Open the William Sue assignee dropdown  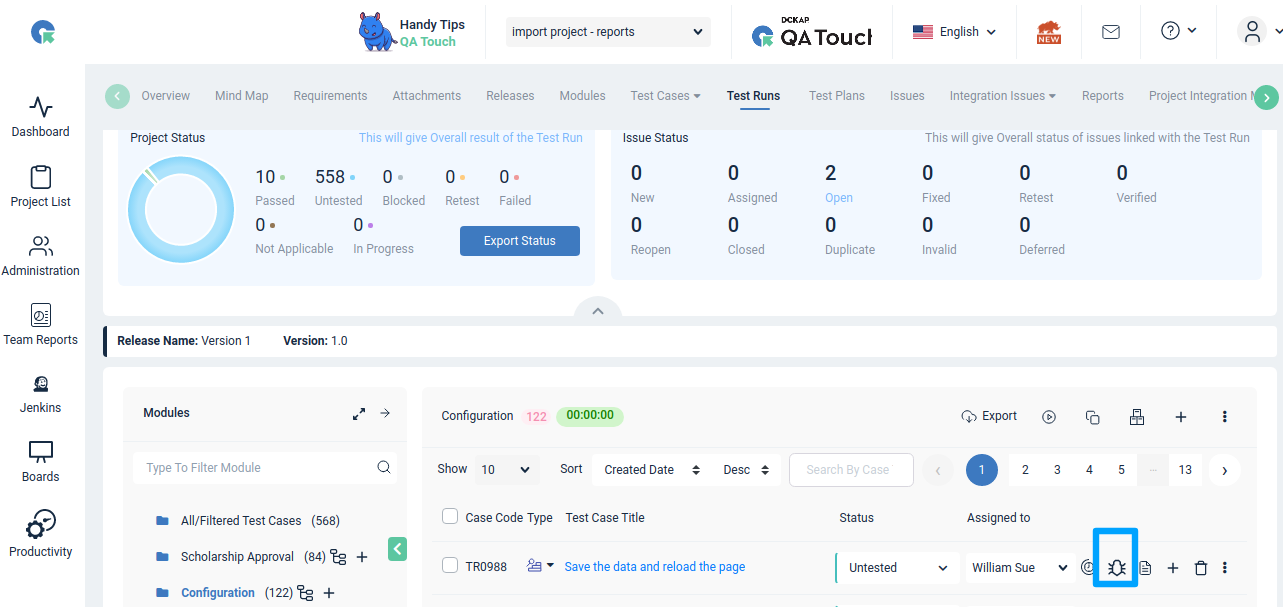click(x=1020, y=568)
